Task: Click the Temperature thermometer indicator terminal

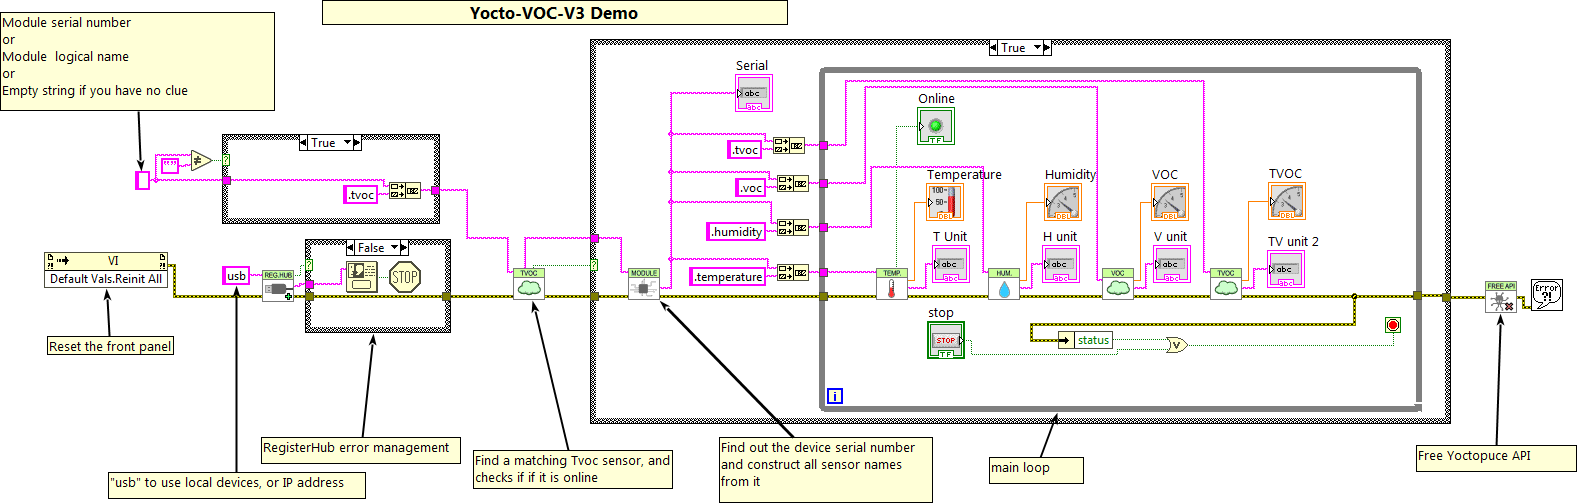Action: pos(945,203)
